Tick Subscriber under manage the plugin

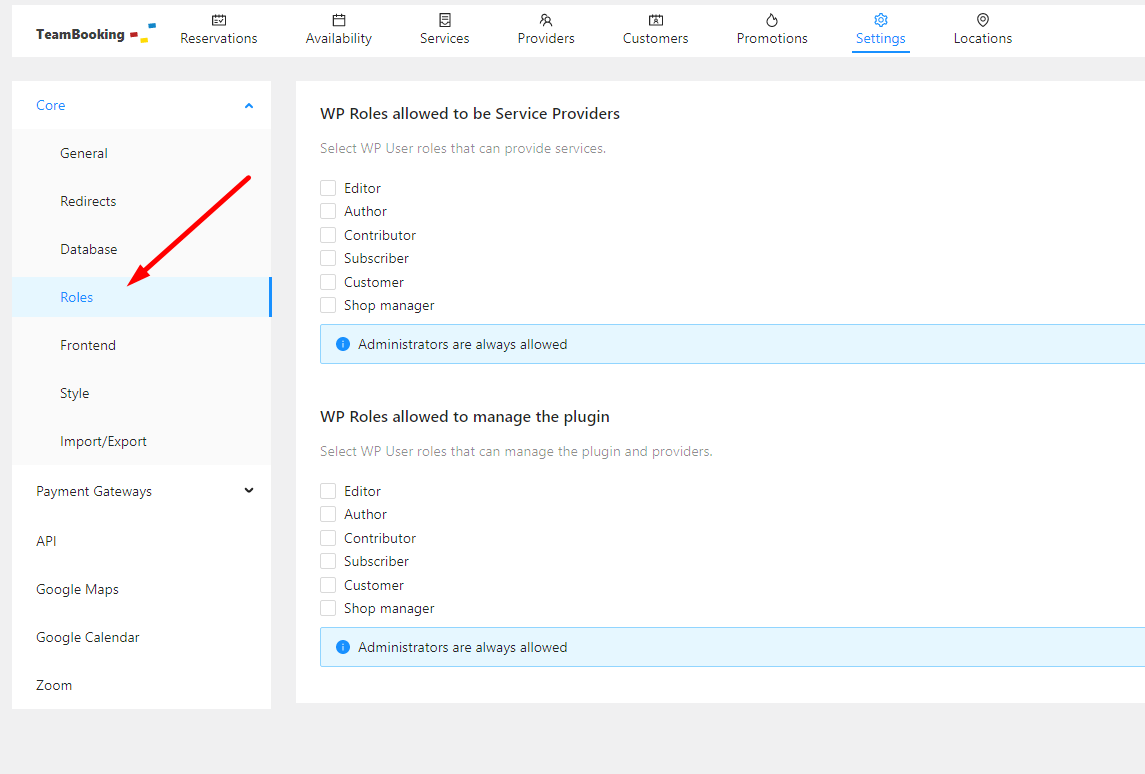coord(328,561)
